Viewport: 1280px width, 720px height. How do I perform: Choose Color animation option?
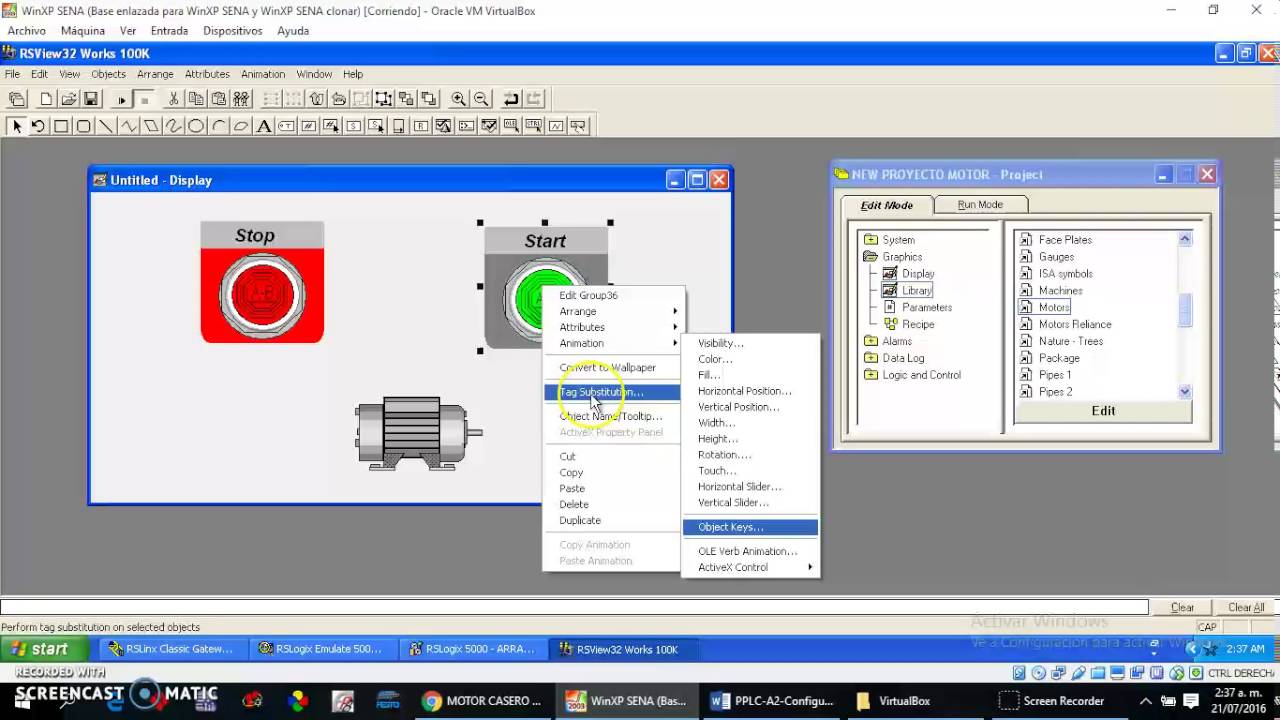point(750,359)
